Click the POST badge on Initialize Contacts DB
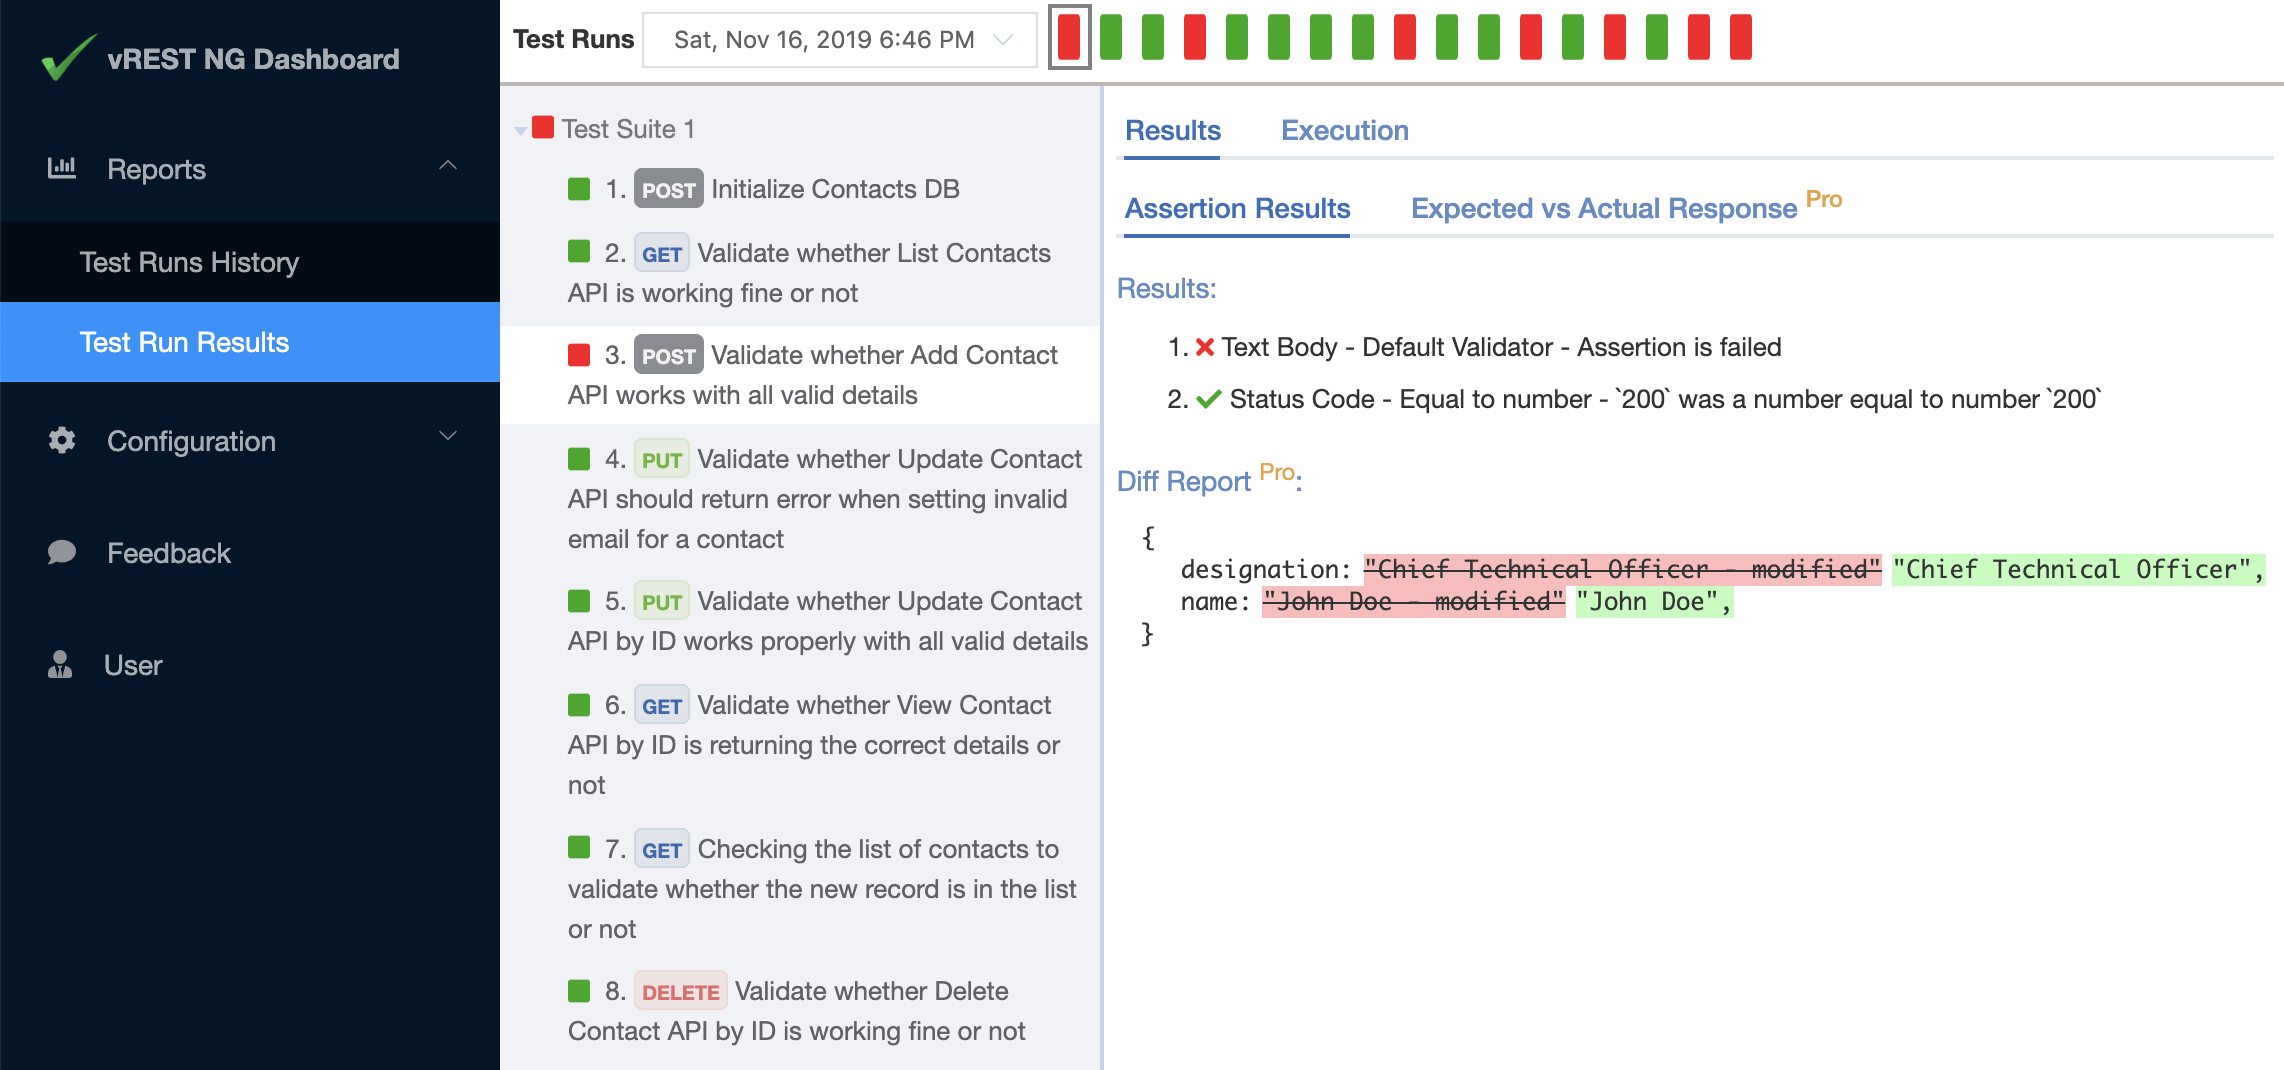 coord(668,189)
